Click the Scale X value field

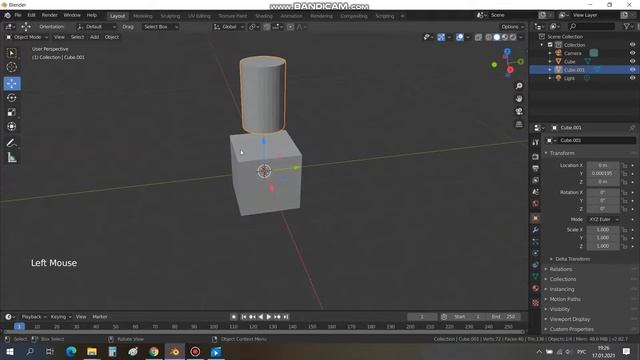point(602,230)
